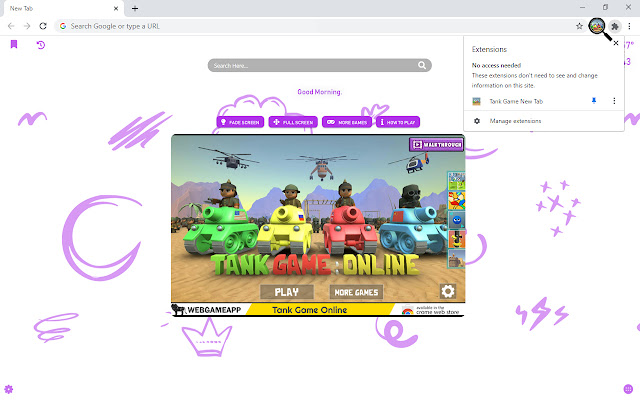Open the Walkthrough button
Image resolution: width=640 pixels, height=400 pixels.
tap(436, 144)
